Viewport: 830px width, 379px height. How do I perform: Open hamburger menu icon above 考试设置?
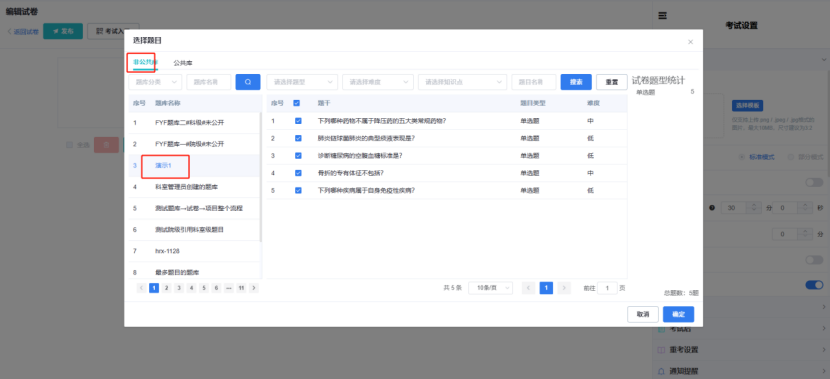(x=662, y=16)
